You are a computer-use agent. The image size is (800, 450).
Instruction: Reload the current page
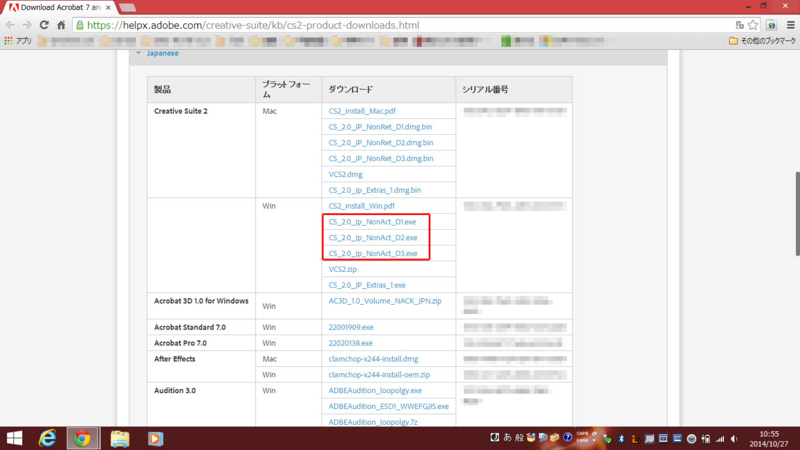(44, 24)
